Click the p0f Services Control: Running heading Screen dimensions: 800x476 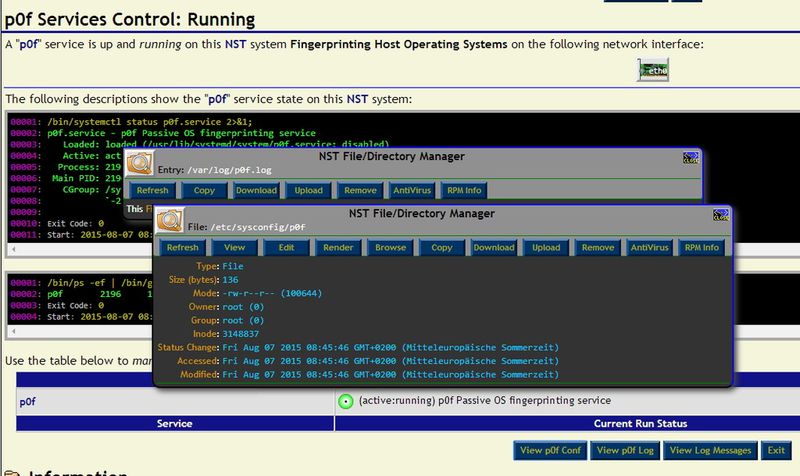coord(130,19)
